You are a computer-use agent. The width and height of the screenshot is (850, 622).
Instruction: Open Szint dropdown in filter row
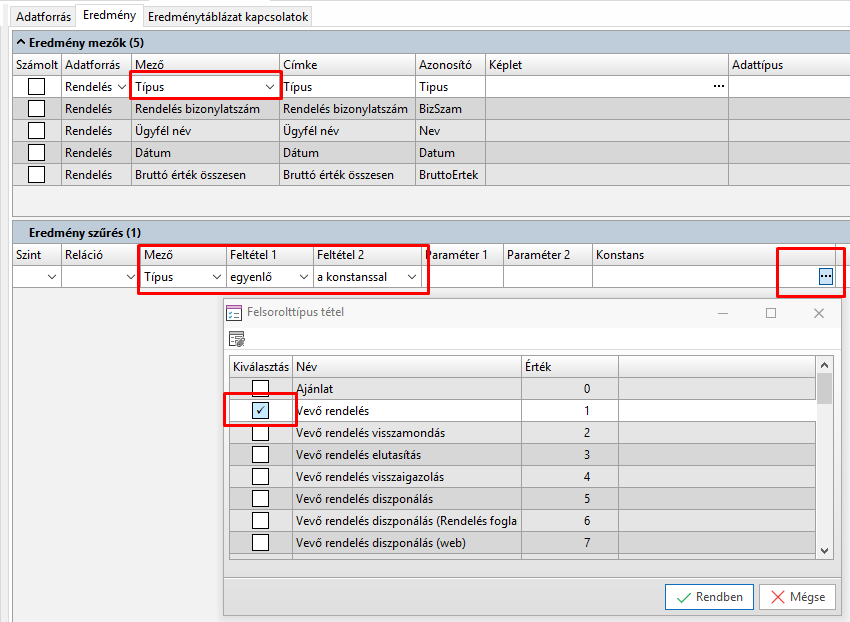(52, 277)
